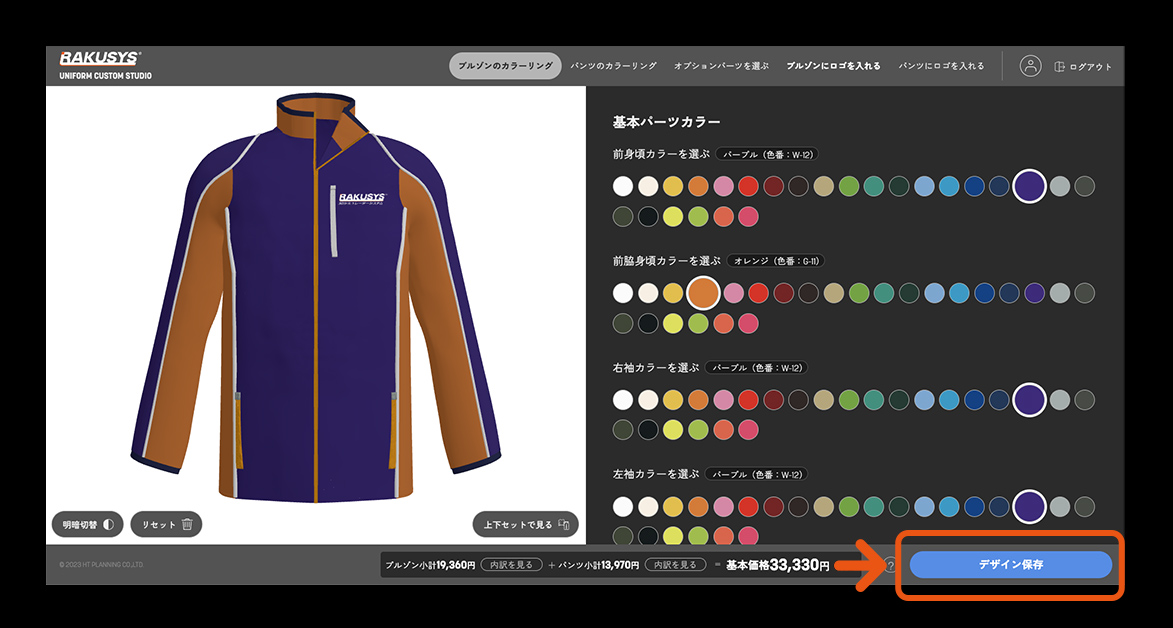View top and bottom set together

(525, 524)
